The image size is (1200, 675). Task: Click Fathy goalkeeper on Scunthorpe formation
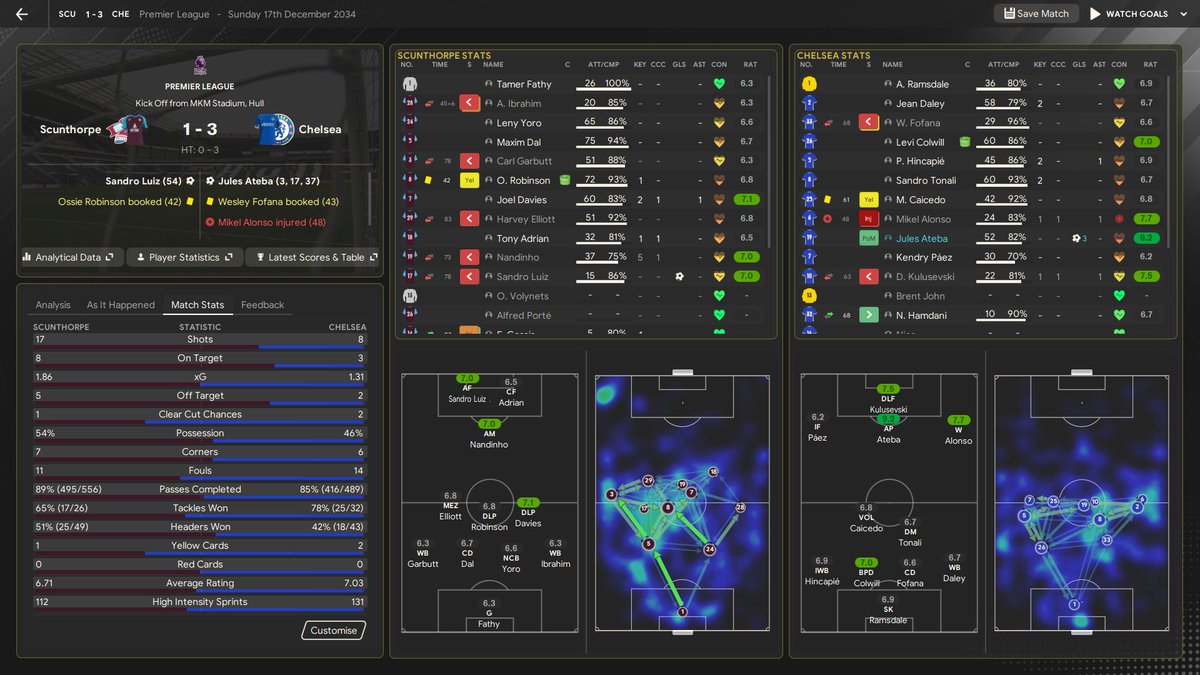coord(489,613)
